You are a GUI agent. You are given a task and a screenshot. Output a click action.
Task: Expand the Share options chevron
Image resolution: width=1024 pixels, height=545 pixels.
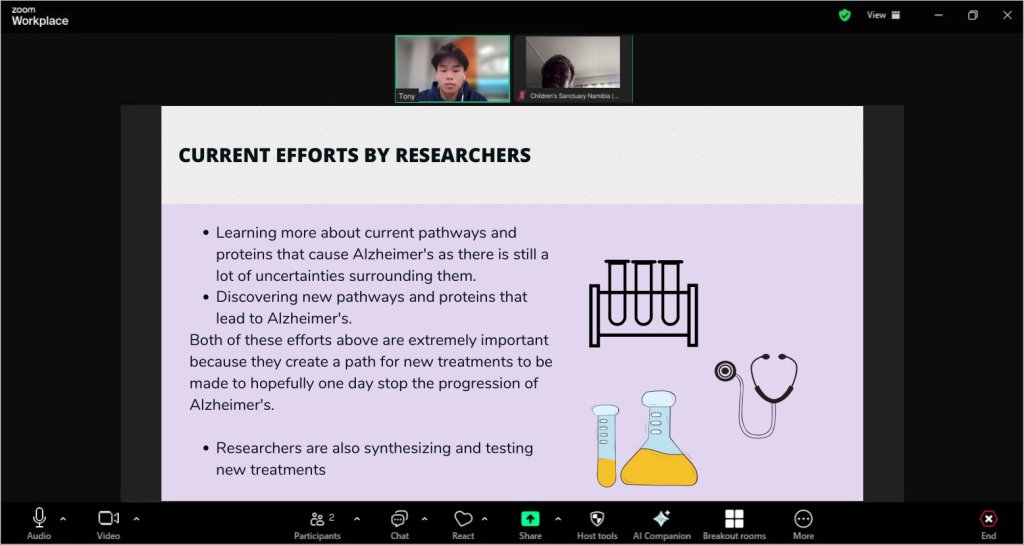pyautogui.click(x=558, y=519)
